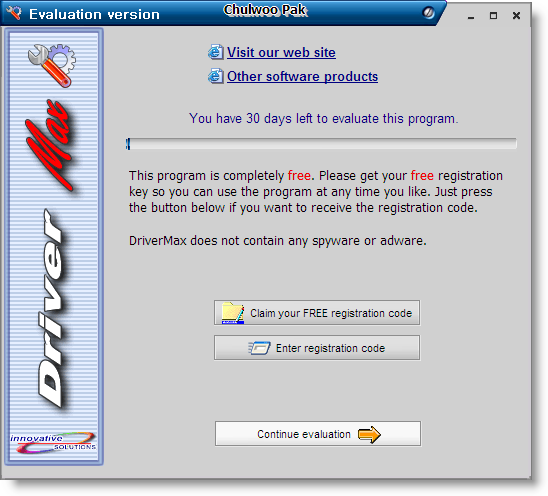548x496 pixels.
Task: Maximize the Evaluation version window
Action: click(493, 16)
